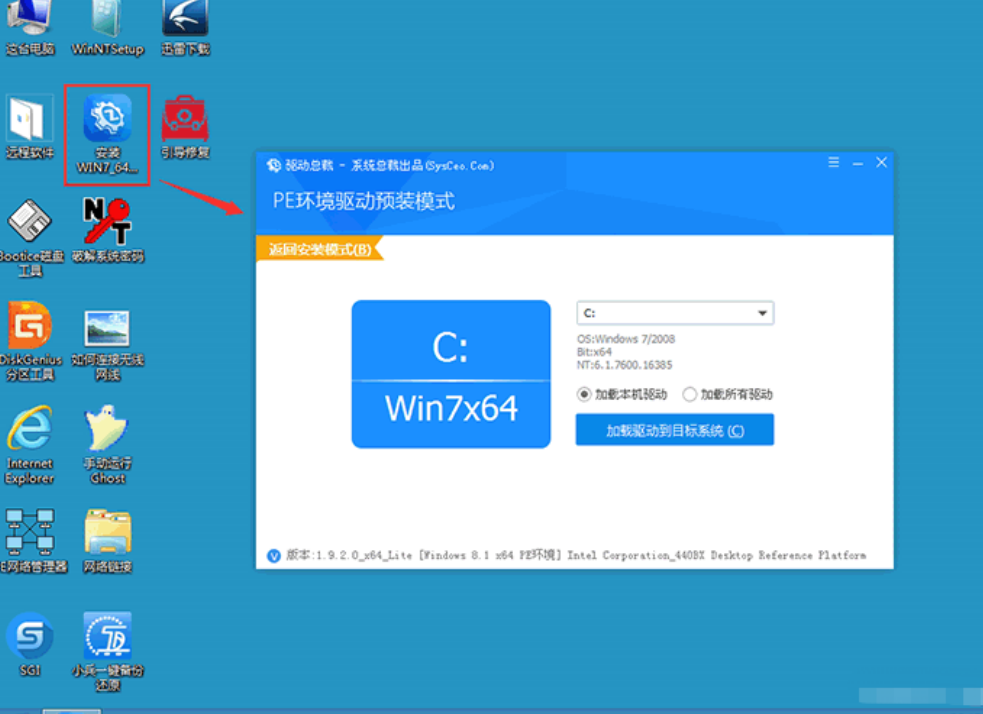Launch Internet Explorer from the desktop
Screen dimensions: 983x714
(x=29, y=432)
